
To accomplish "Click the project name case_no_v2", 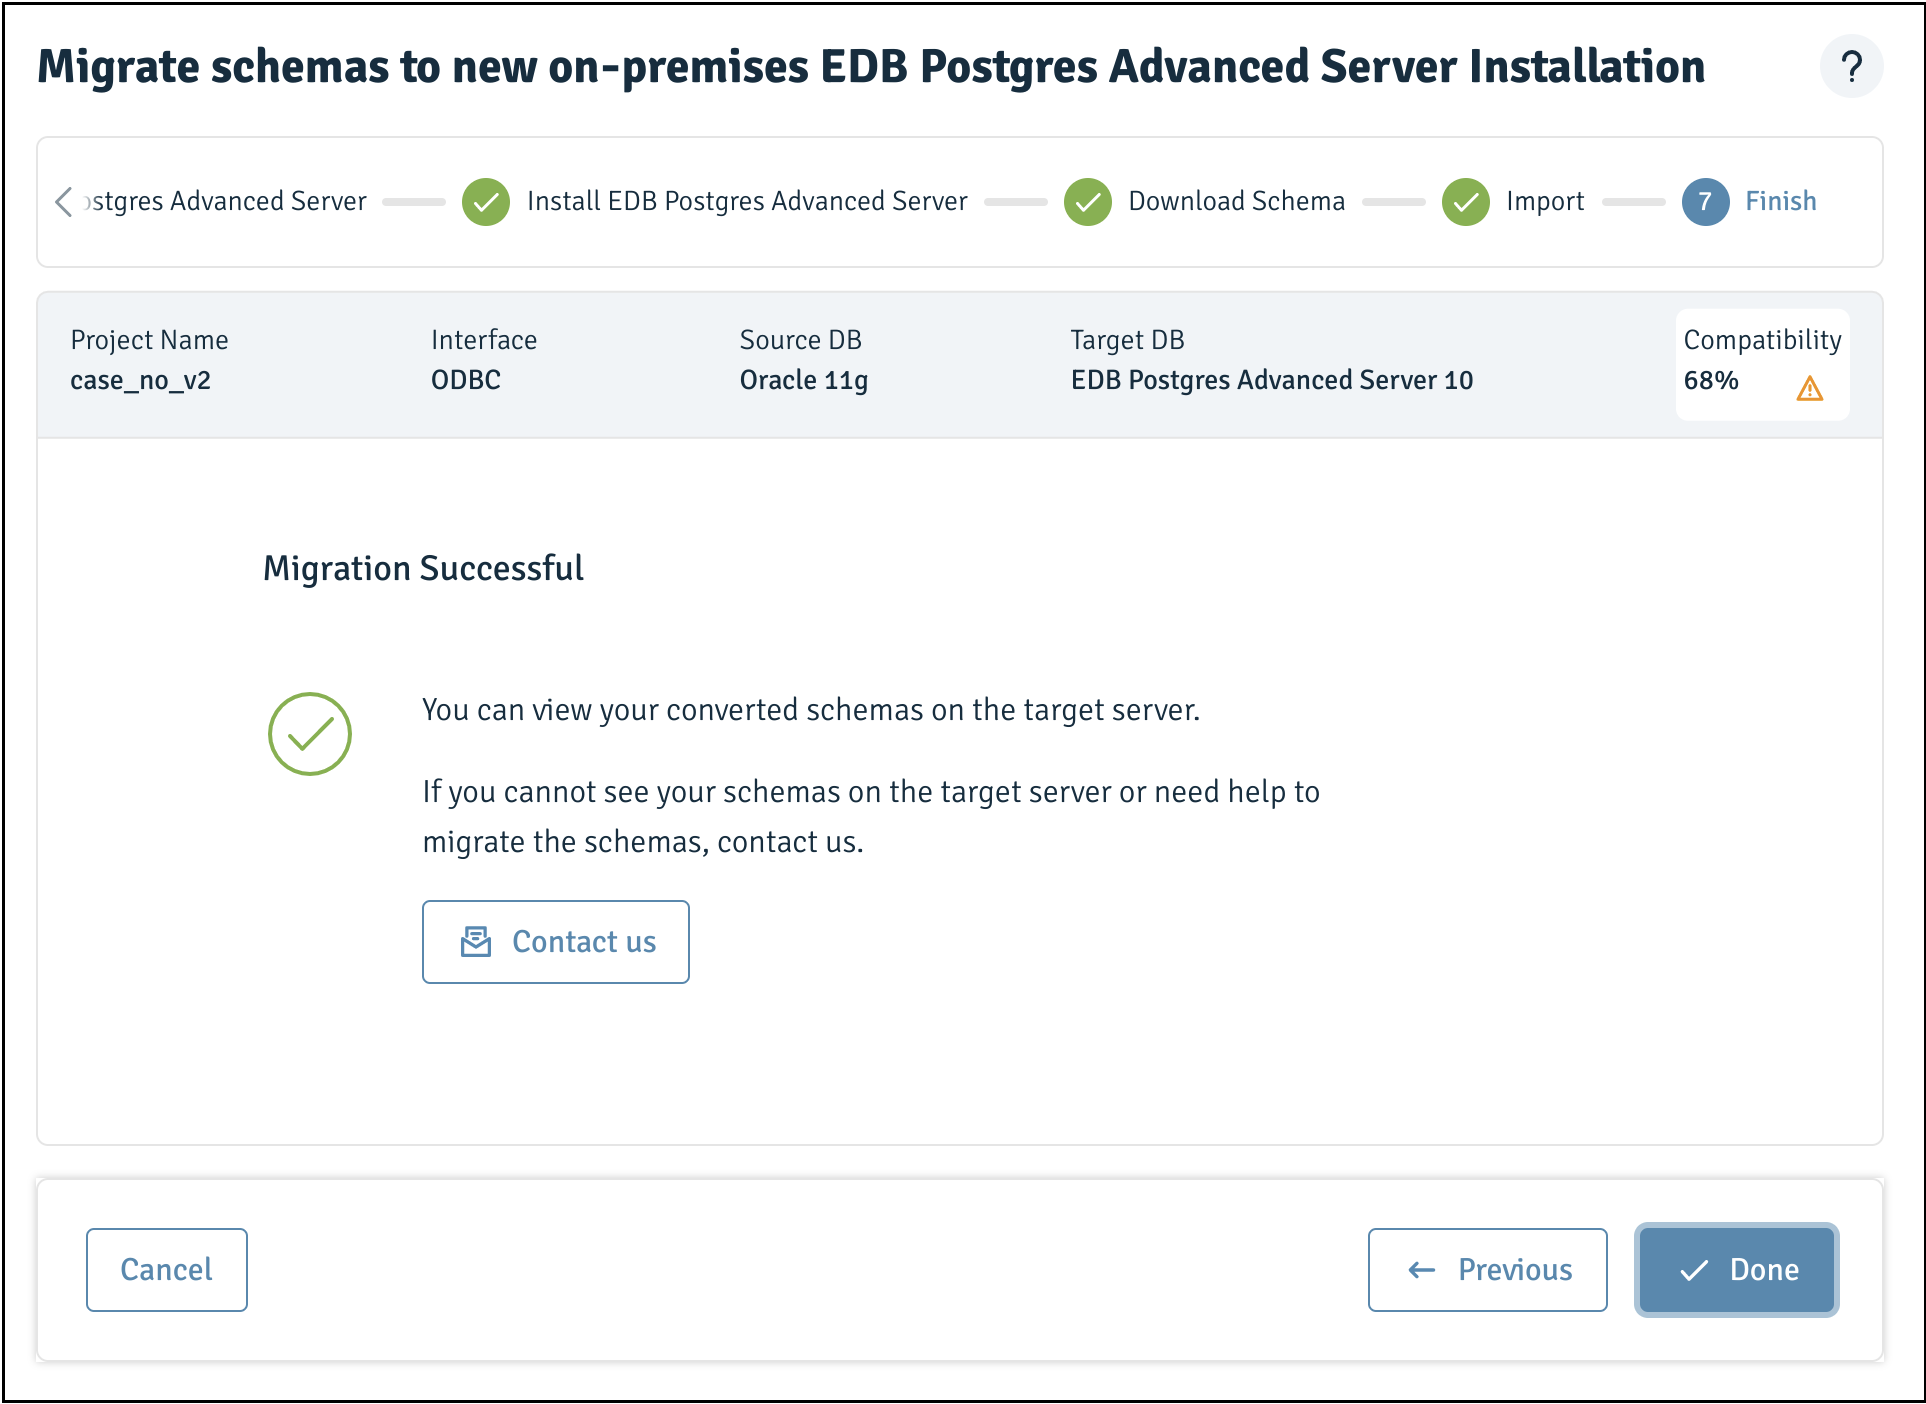I will click(141, 381).
